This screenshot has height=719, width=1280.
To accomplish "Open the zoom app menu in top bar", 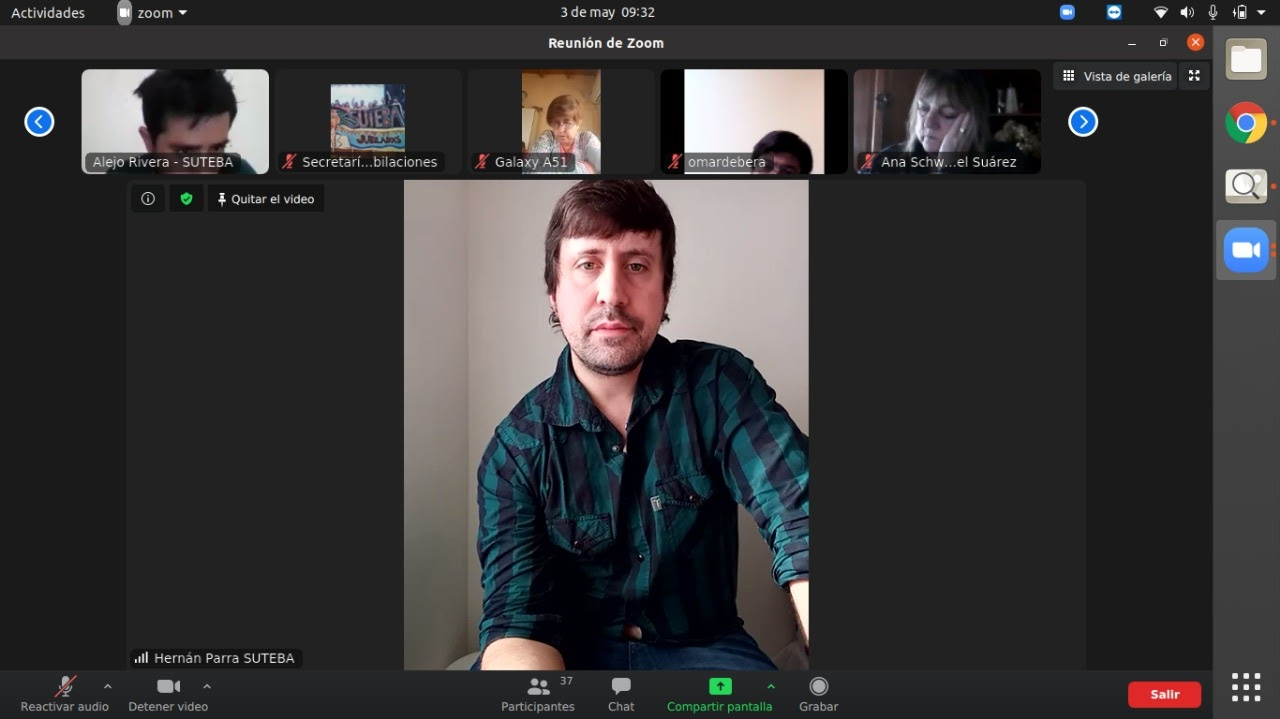I will (154, 13).
